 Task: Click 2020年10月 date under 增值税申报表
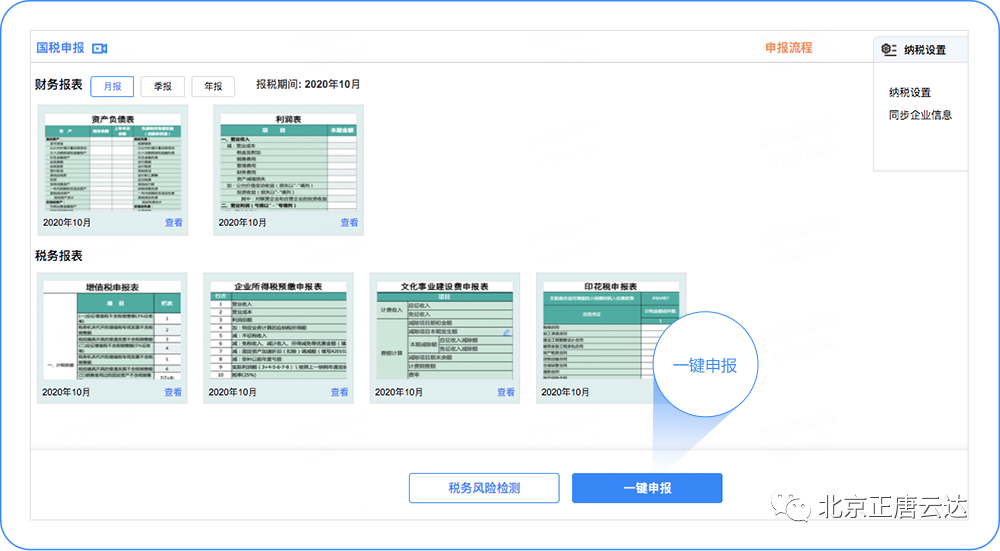coord(66,392)
